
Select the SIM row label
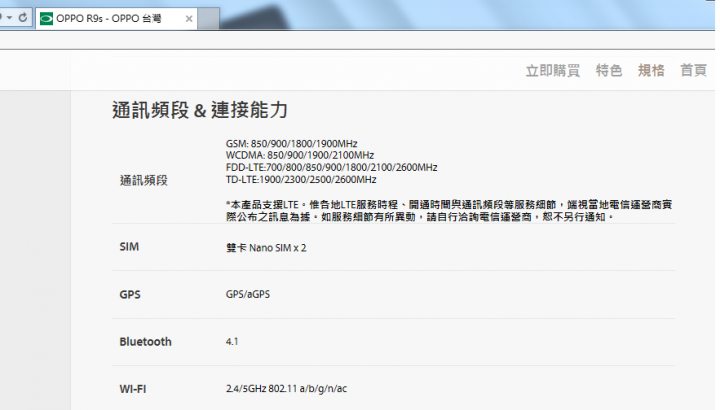point(129,247)
